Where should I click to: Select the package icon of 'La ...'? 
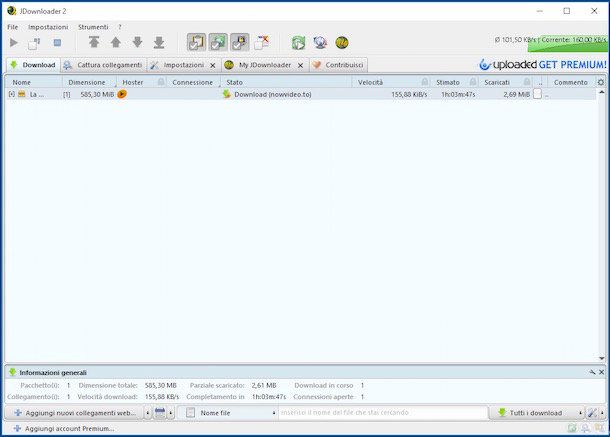click(21, 94)
